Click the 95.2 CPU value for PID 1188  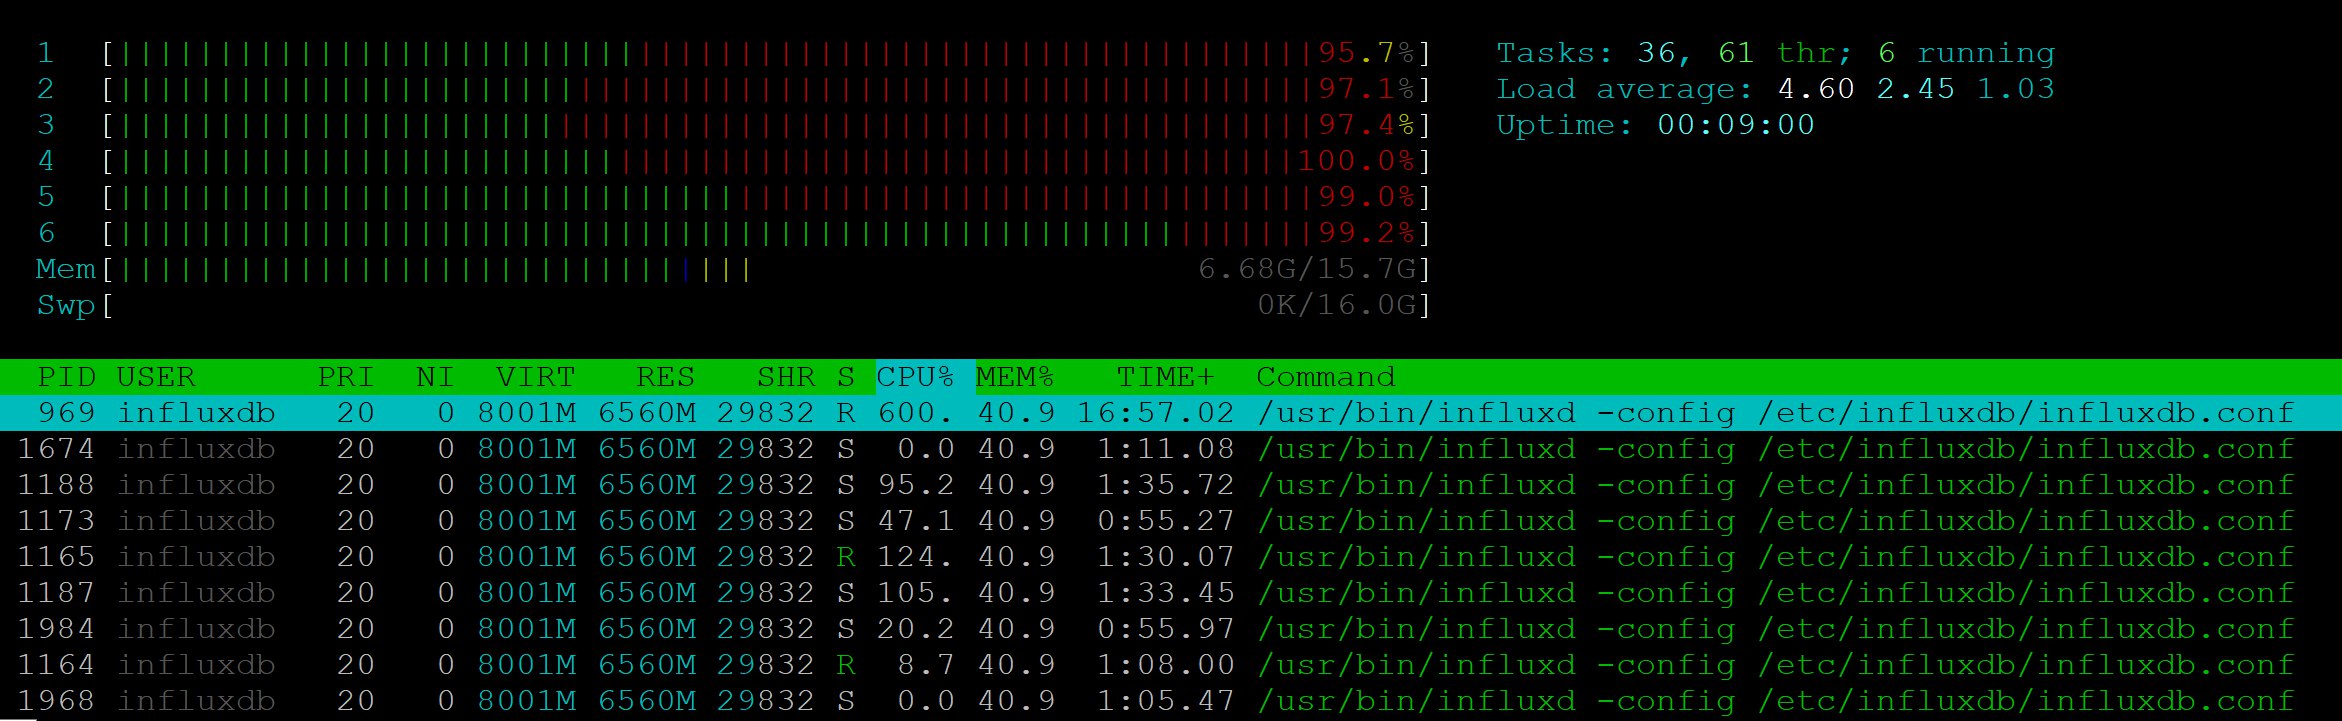(x=915, y=485)
